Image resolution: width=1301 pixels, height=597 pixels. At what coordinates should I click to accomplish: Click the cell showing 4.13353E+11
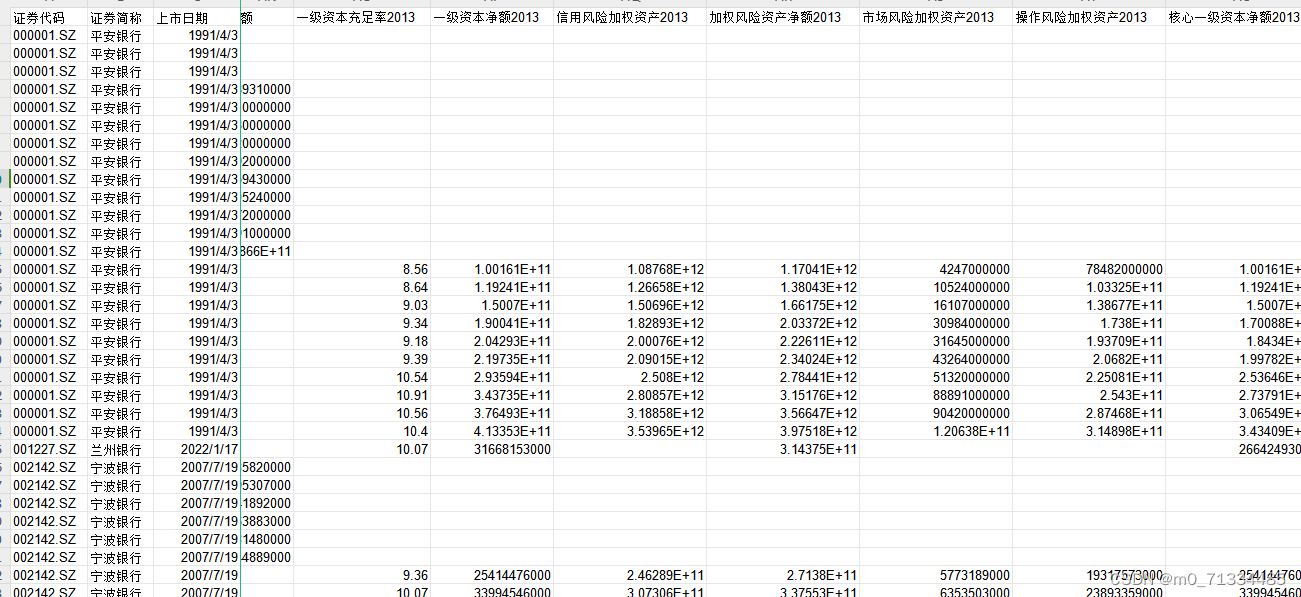point(492,431)
